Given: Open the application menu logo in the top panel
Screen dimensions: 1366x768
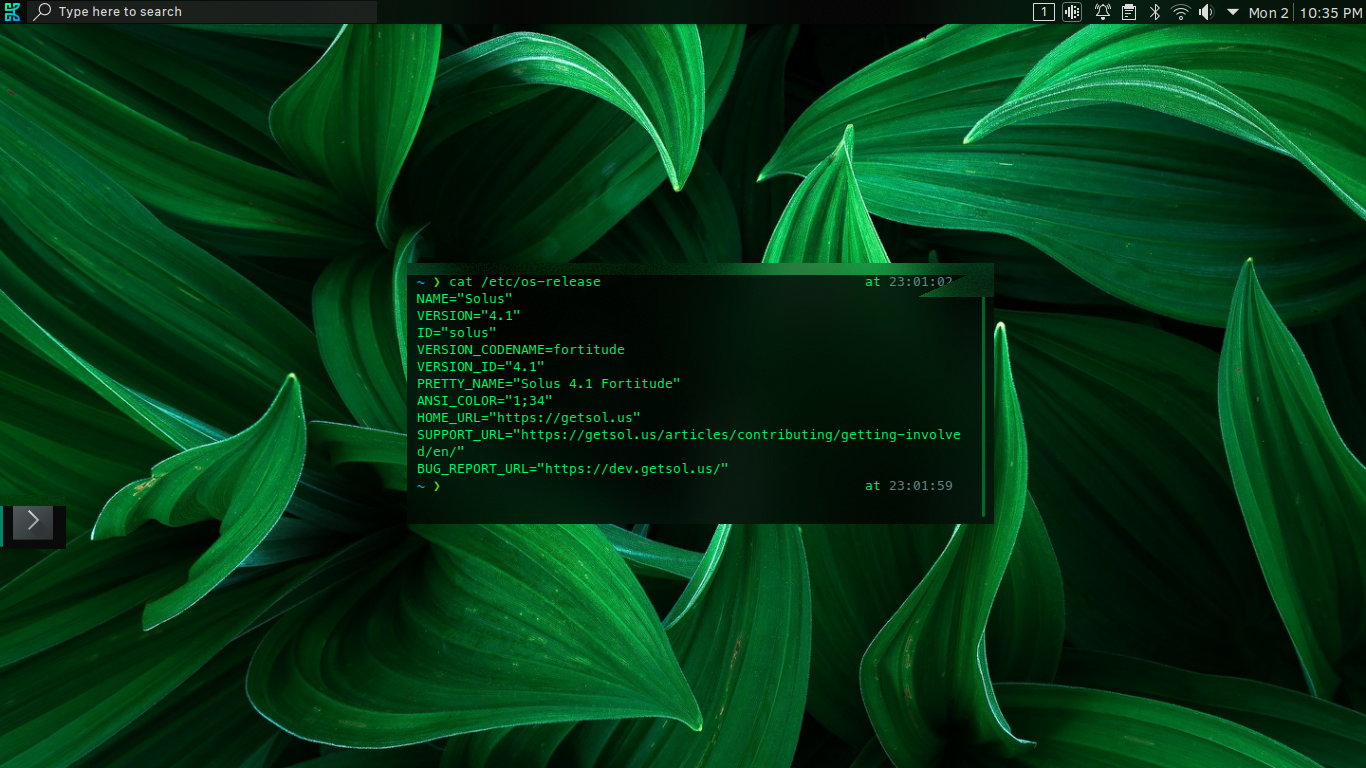Looking at the screenshot, I should pyautogui.click(x=12, y=12).
